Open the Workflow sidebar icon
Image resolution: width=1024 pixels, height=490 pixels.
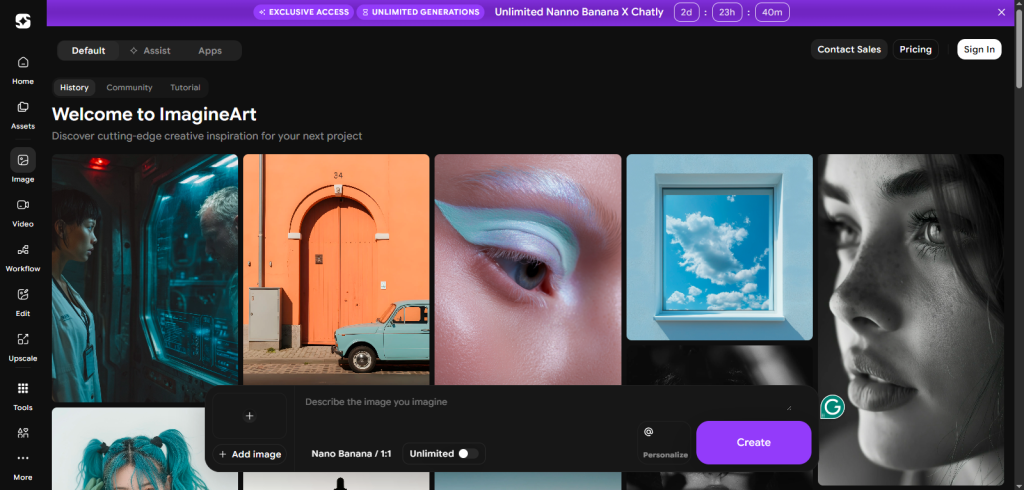(x=23, y=250)
